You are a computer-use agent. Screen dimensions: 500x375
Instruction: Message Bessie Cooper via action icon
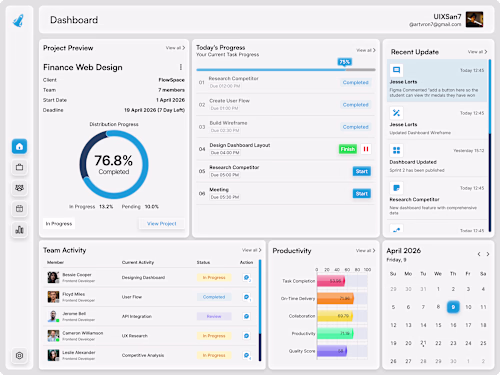247,277
